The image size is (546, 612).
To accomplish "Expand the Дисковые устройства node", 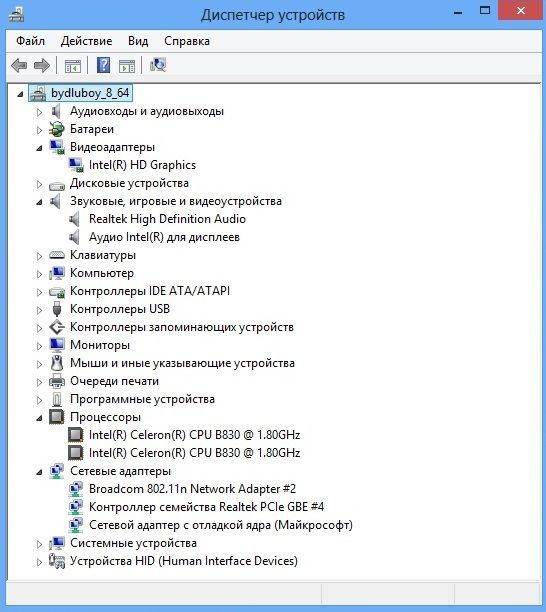I will (x=39, y=184).
